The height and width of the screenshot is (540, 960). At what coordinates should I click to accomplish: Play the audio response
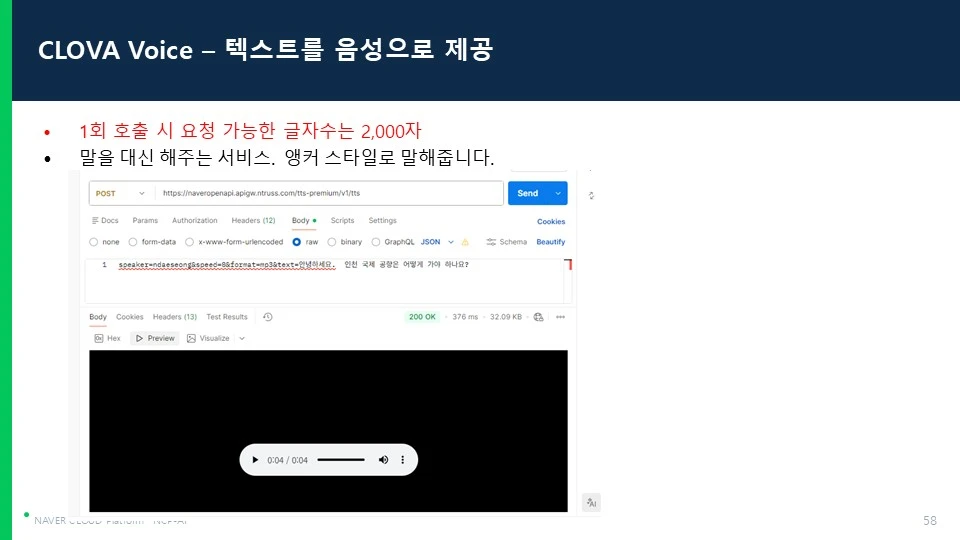point(255,460)
